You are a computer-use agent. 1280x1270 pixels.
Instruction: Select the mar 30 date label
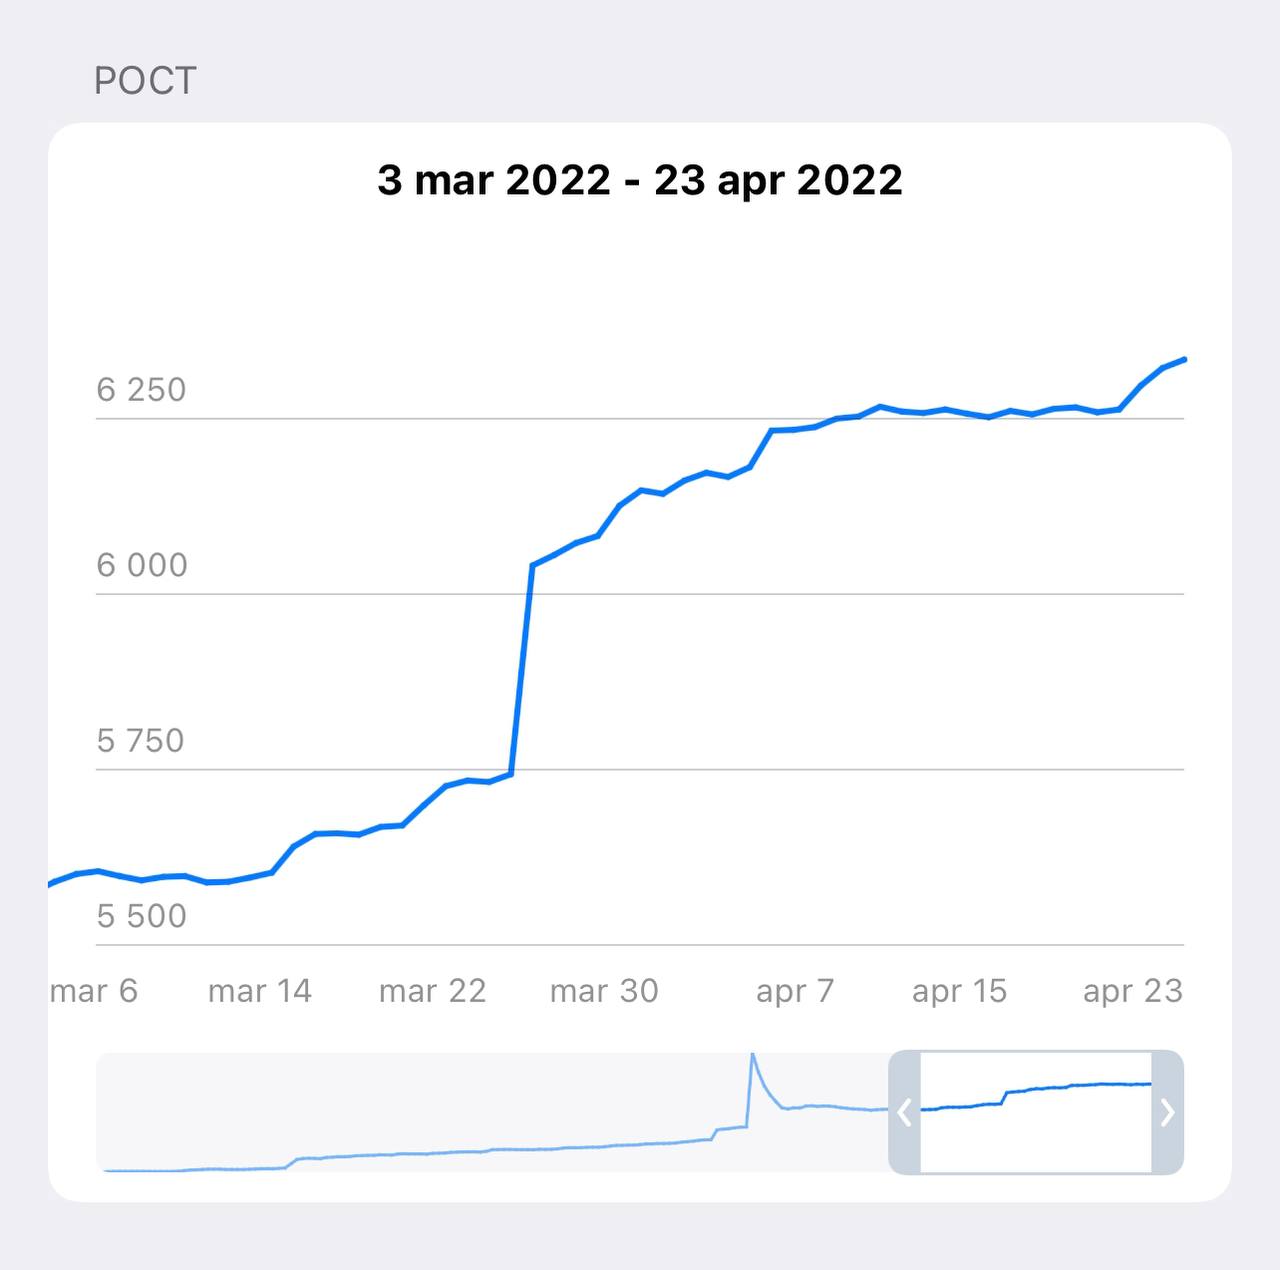pyautogui.click(x=604, y=991)
